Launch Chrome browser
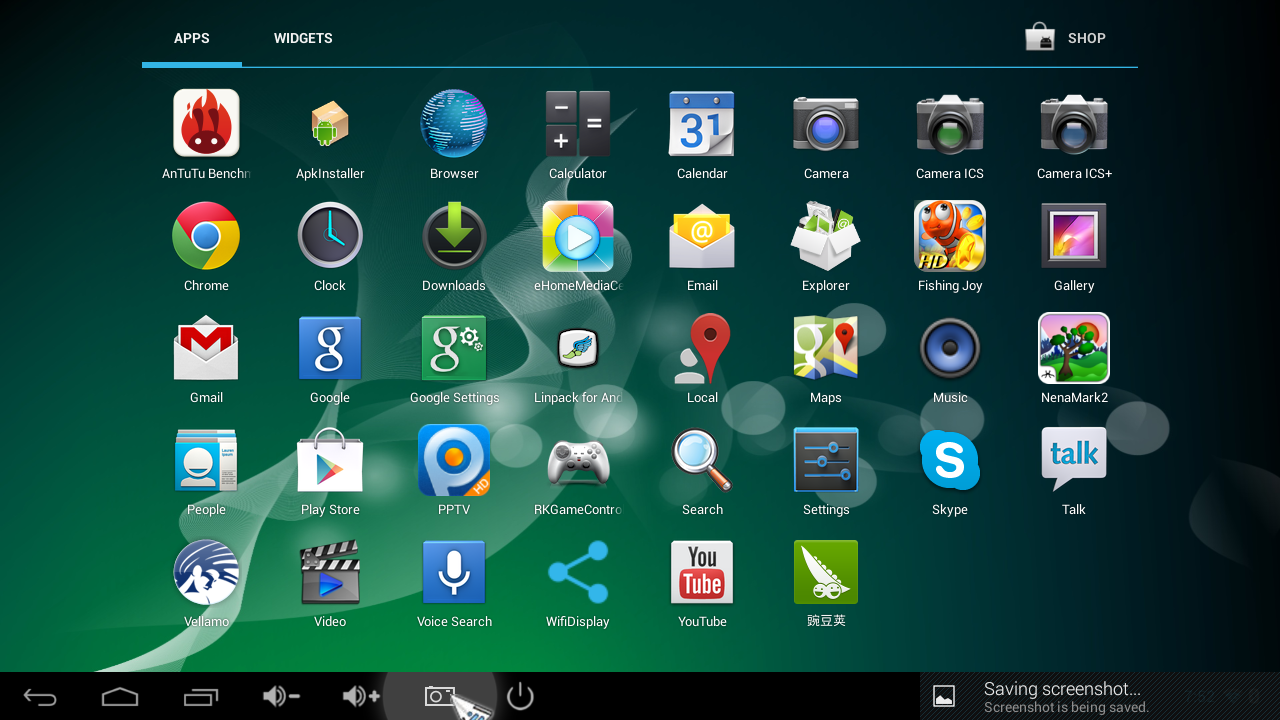 (x=206, y=236)
